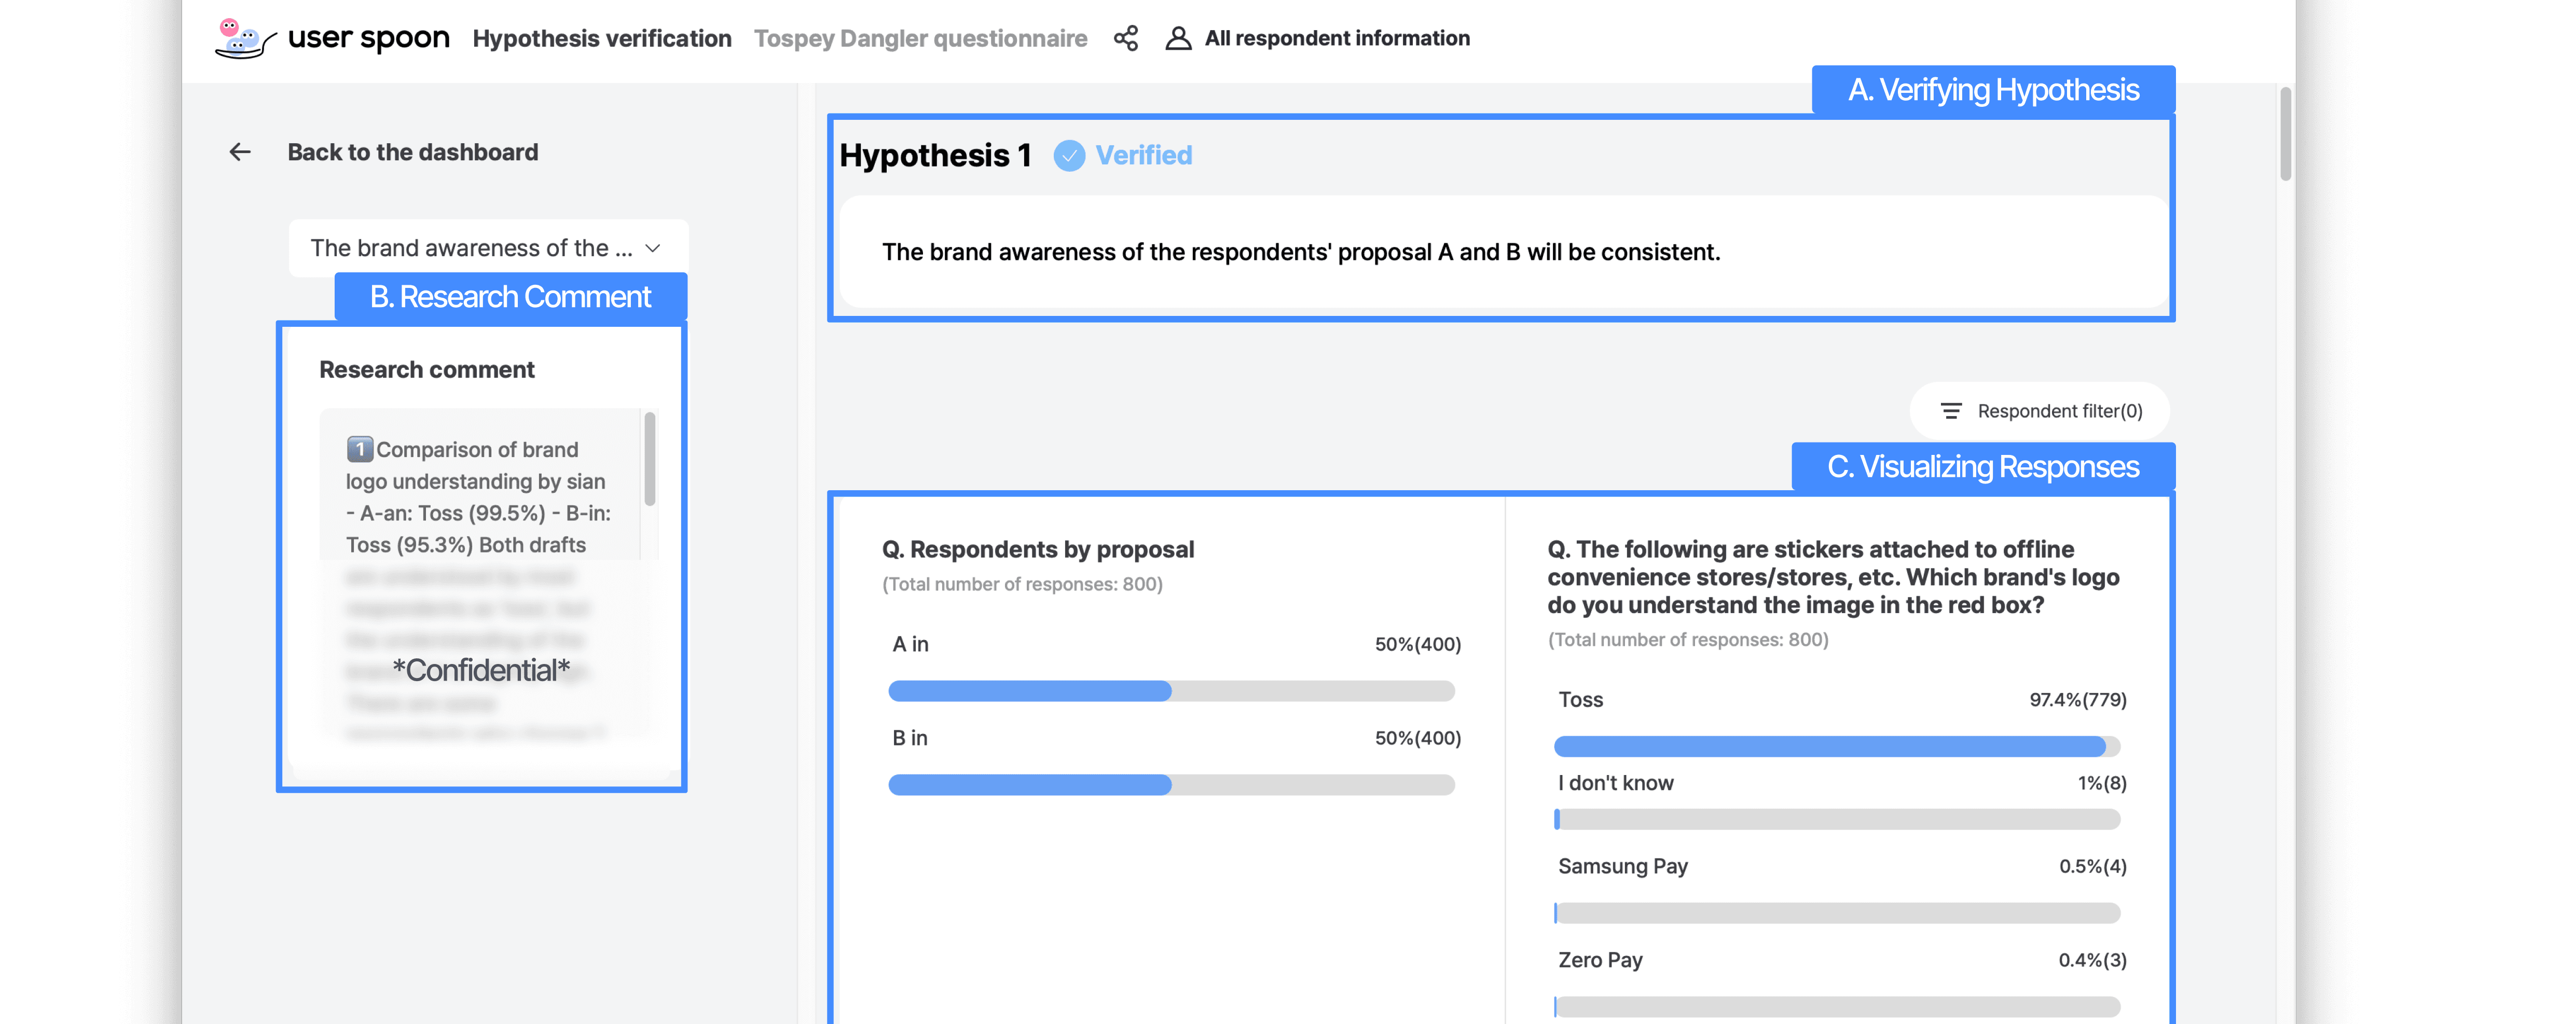The height and width of the screenshot is (1024, 2576).
Task: Click the hypothesis statement about proposal A and B
Action: point(1301,252)
